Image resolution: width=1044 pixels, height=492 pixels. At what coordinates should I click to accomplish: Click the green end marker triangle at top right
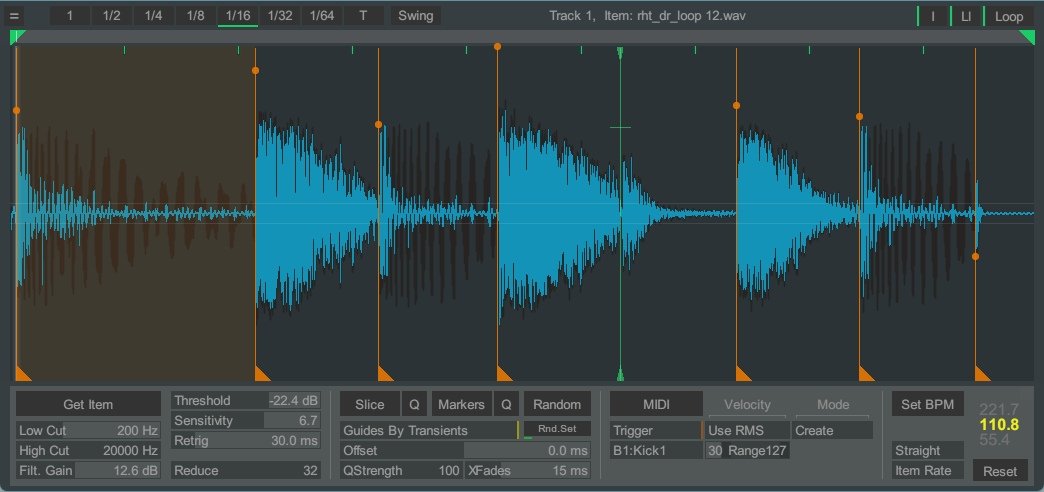(x=1027, y=37)
